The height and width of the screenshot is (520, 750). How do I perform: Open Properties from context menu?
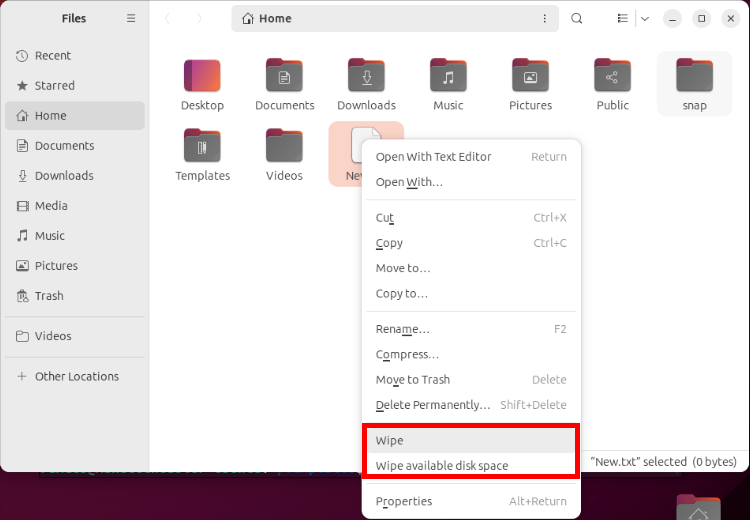471,501
